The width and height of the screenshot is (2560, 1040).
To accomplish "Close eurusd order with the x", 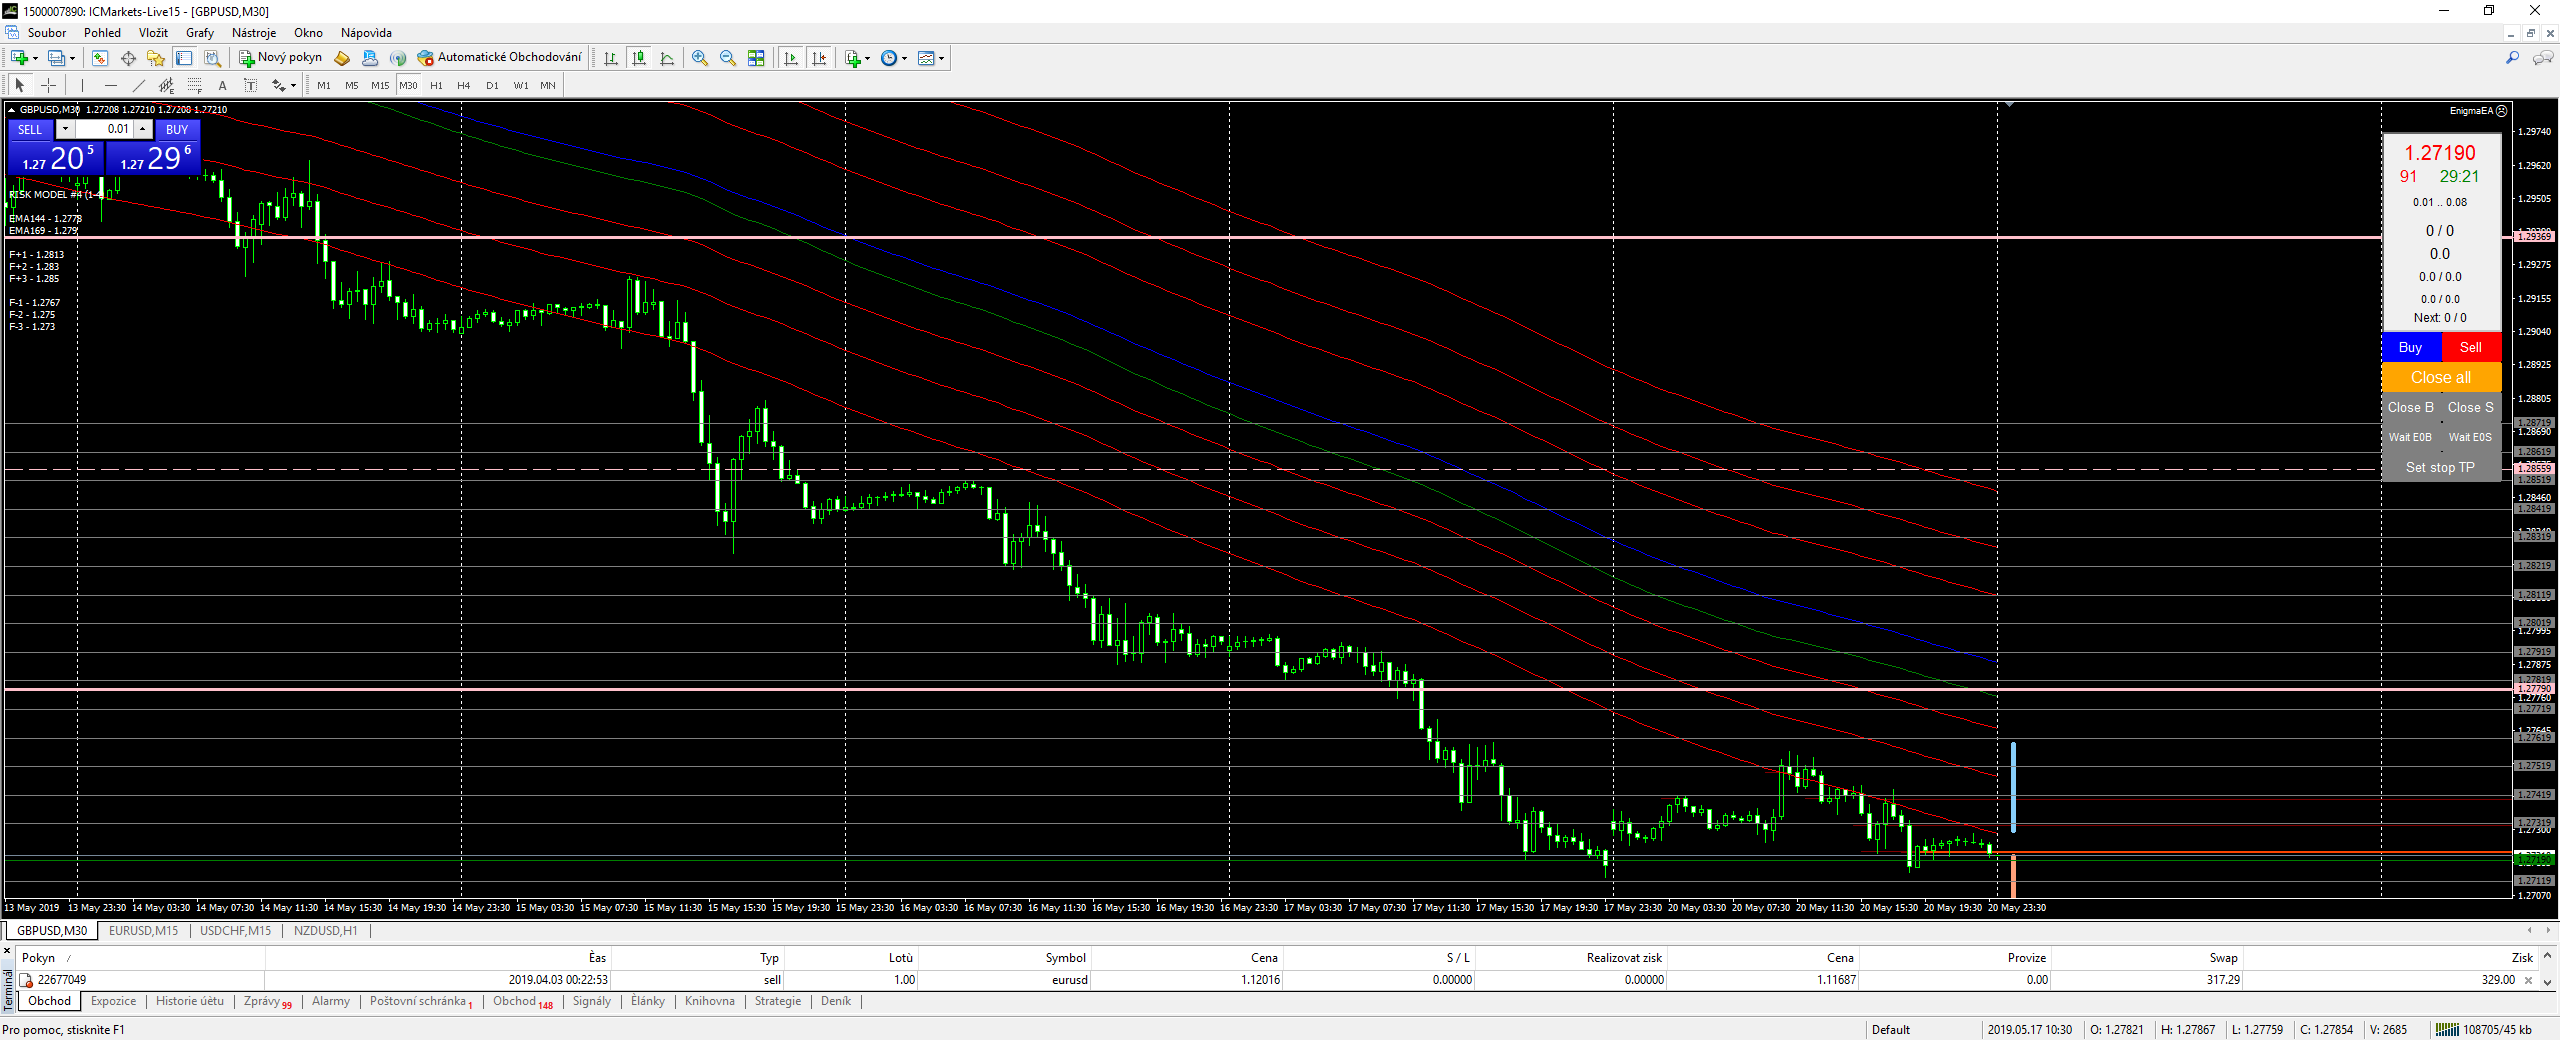I will [x=2529, y=981].
